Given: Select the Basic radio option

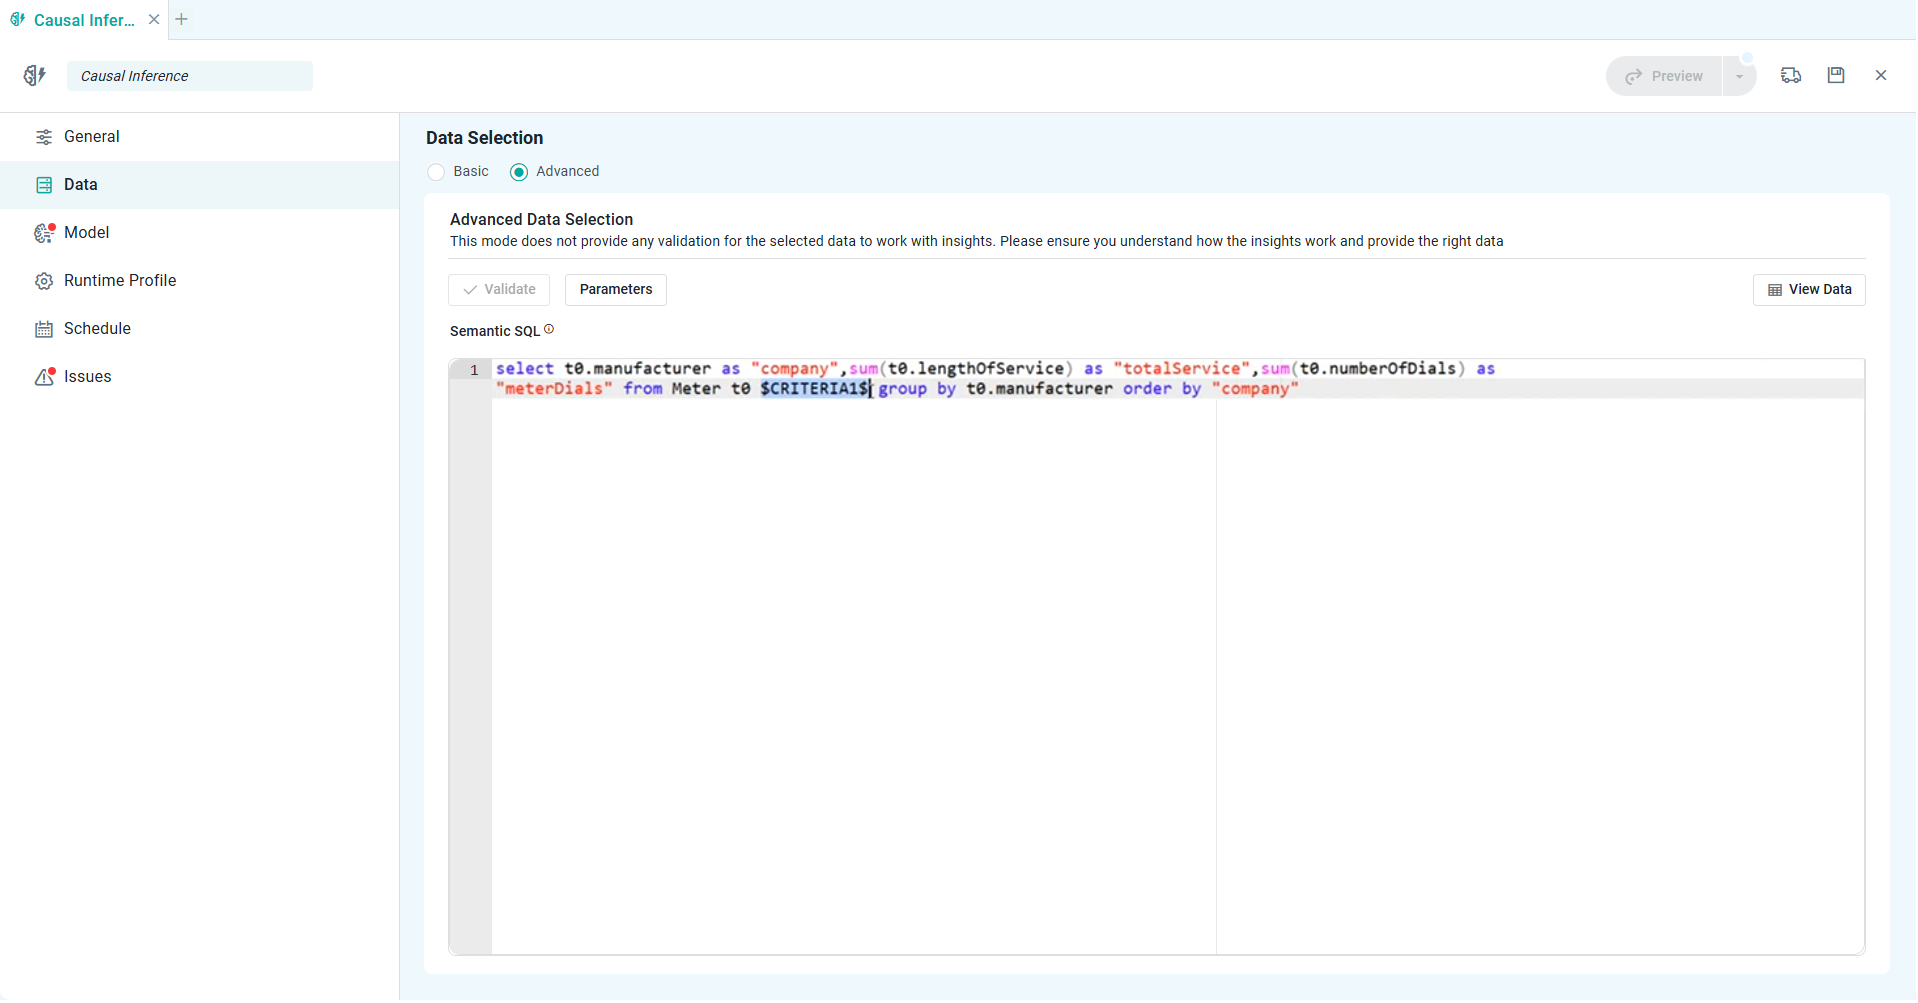Looking at the screenshot, I should coord(437,172).
